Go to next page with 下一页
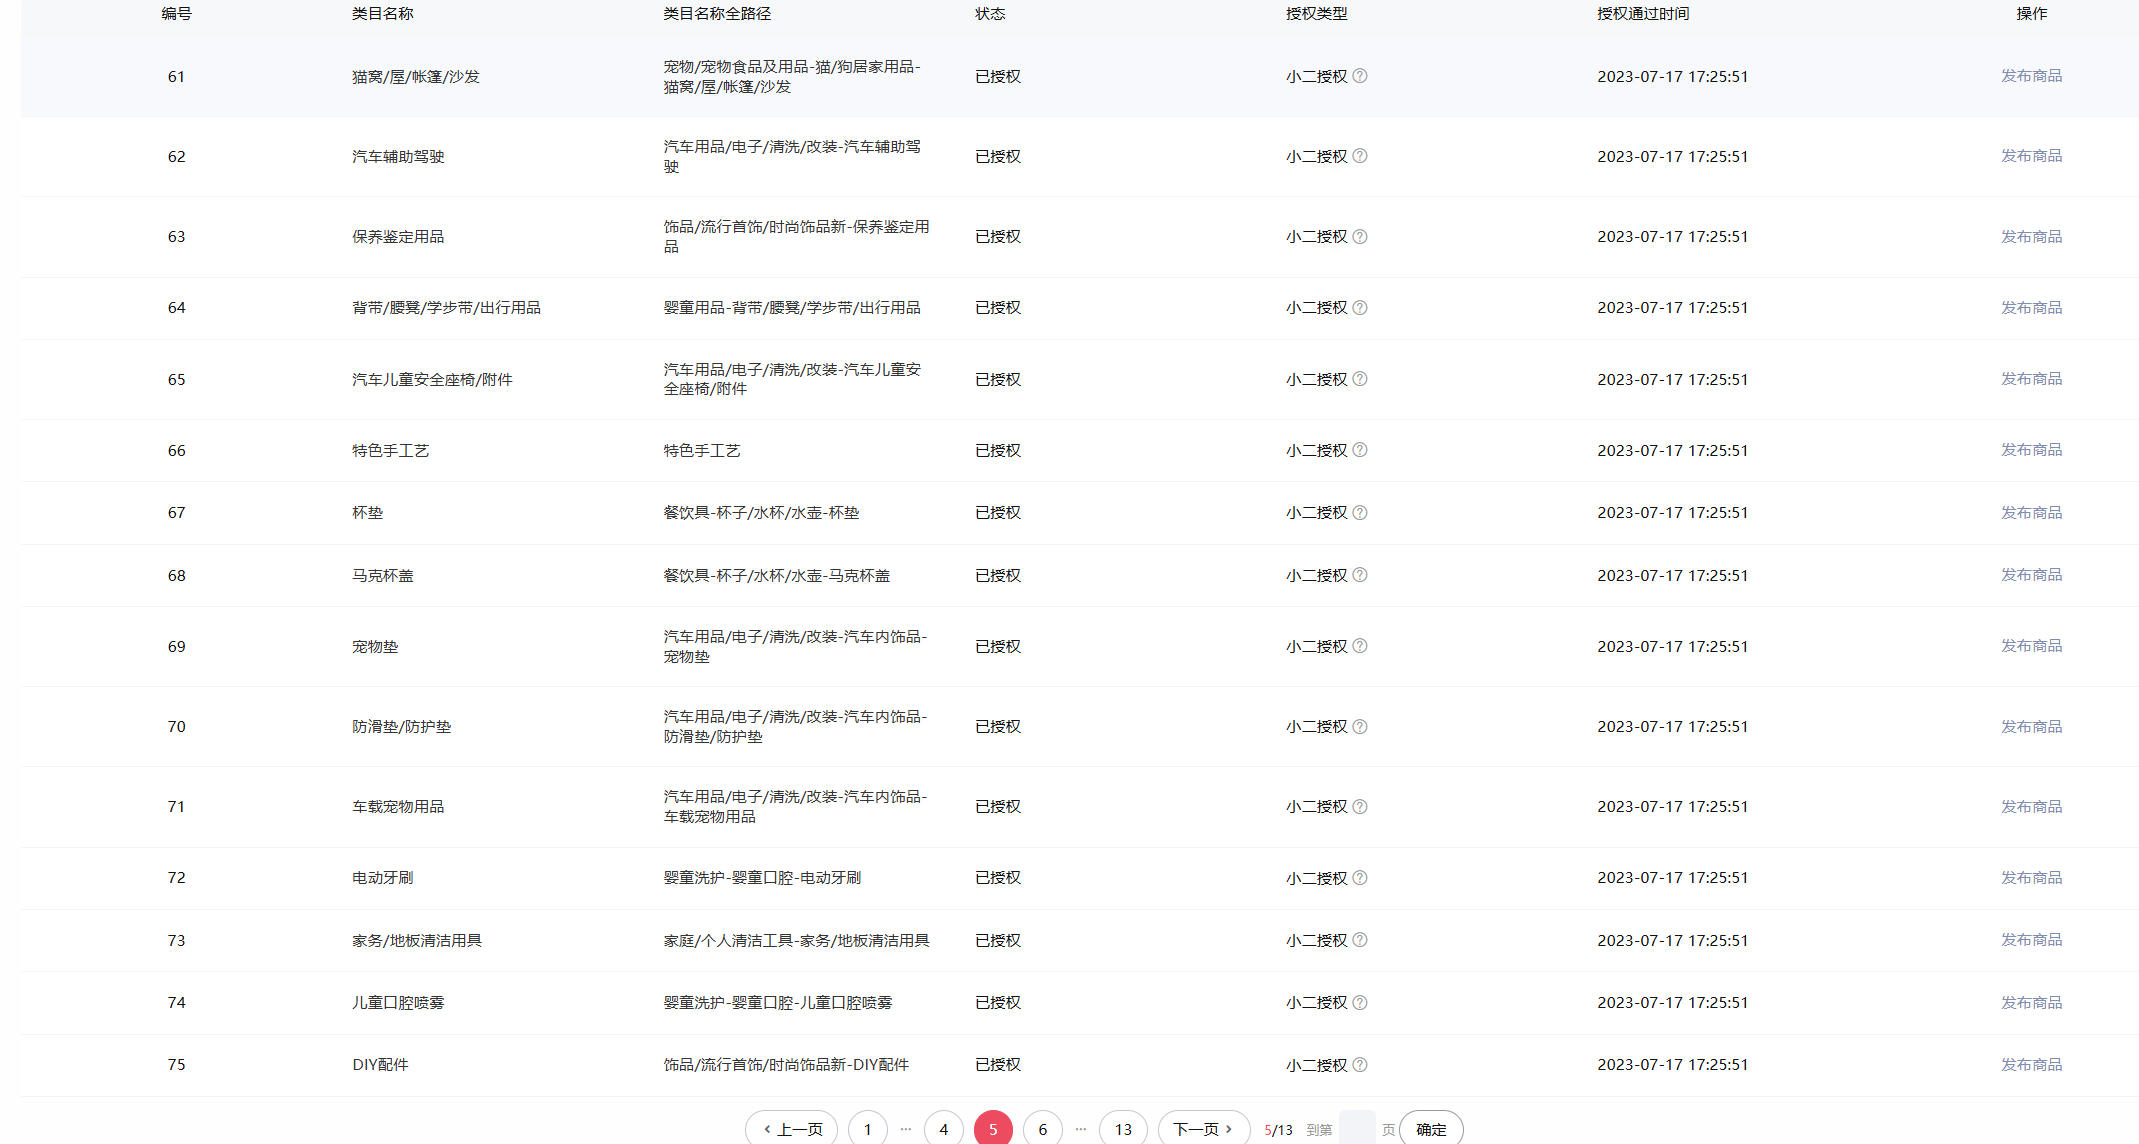This screenshot has width=2139, height=1144. [x=1203, y=1129]
